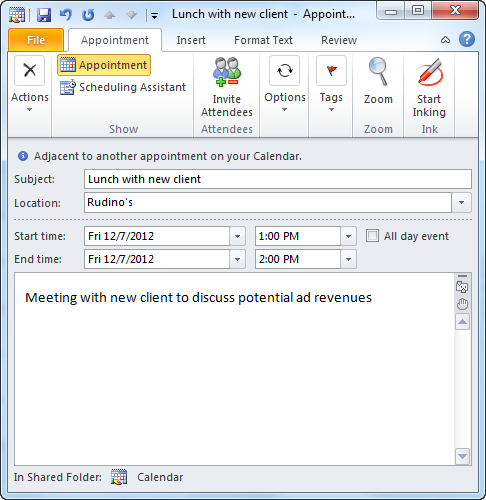Screen dimensions: 486x500
Task: Click the Save icon in quick access toolbar
Action: [x=44, y=15]
